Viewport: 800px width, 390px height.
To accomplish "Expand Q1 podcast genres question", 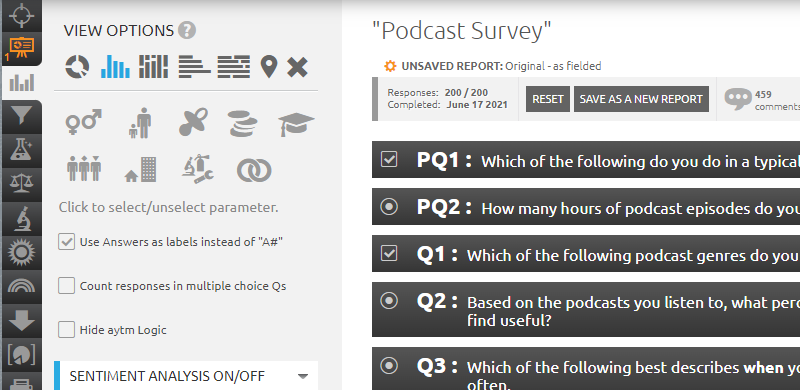I will pos(586,253).
